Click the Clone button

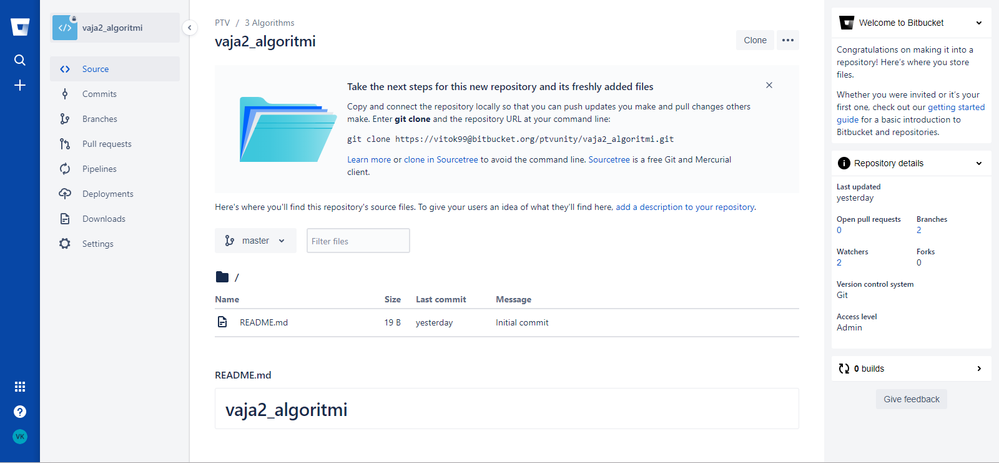pos(755,40)
